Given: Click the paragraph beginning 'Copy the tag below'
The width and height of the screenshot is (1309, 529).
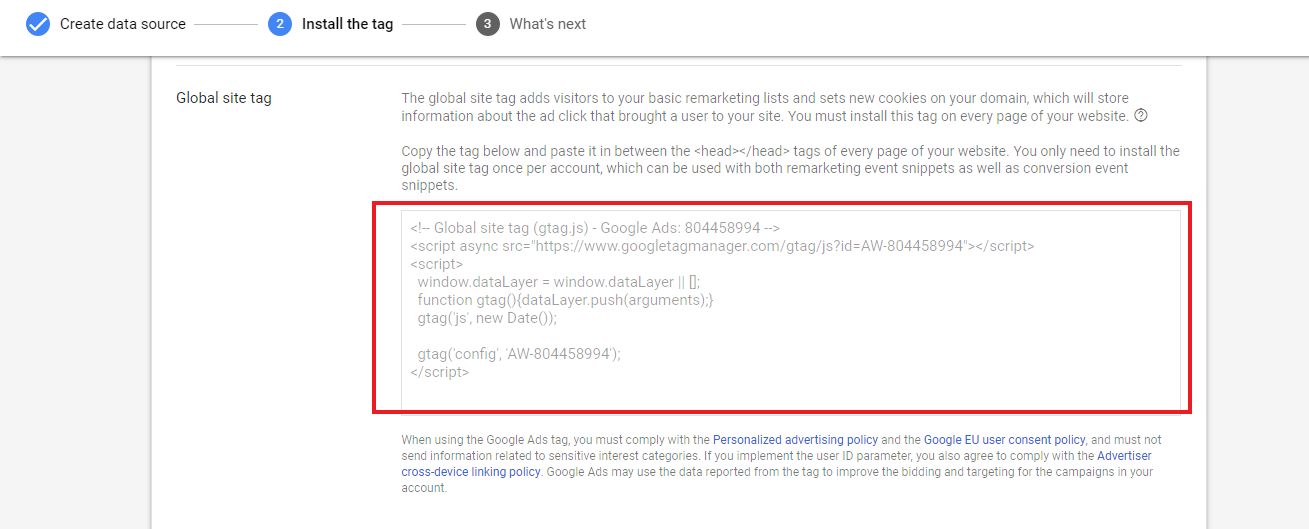Looking at the screenshot, I should point(790,168).
